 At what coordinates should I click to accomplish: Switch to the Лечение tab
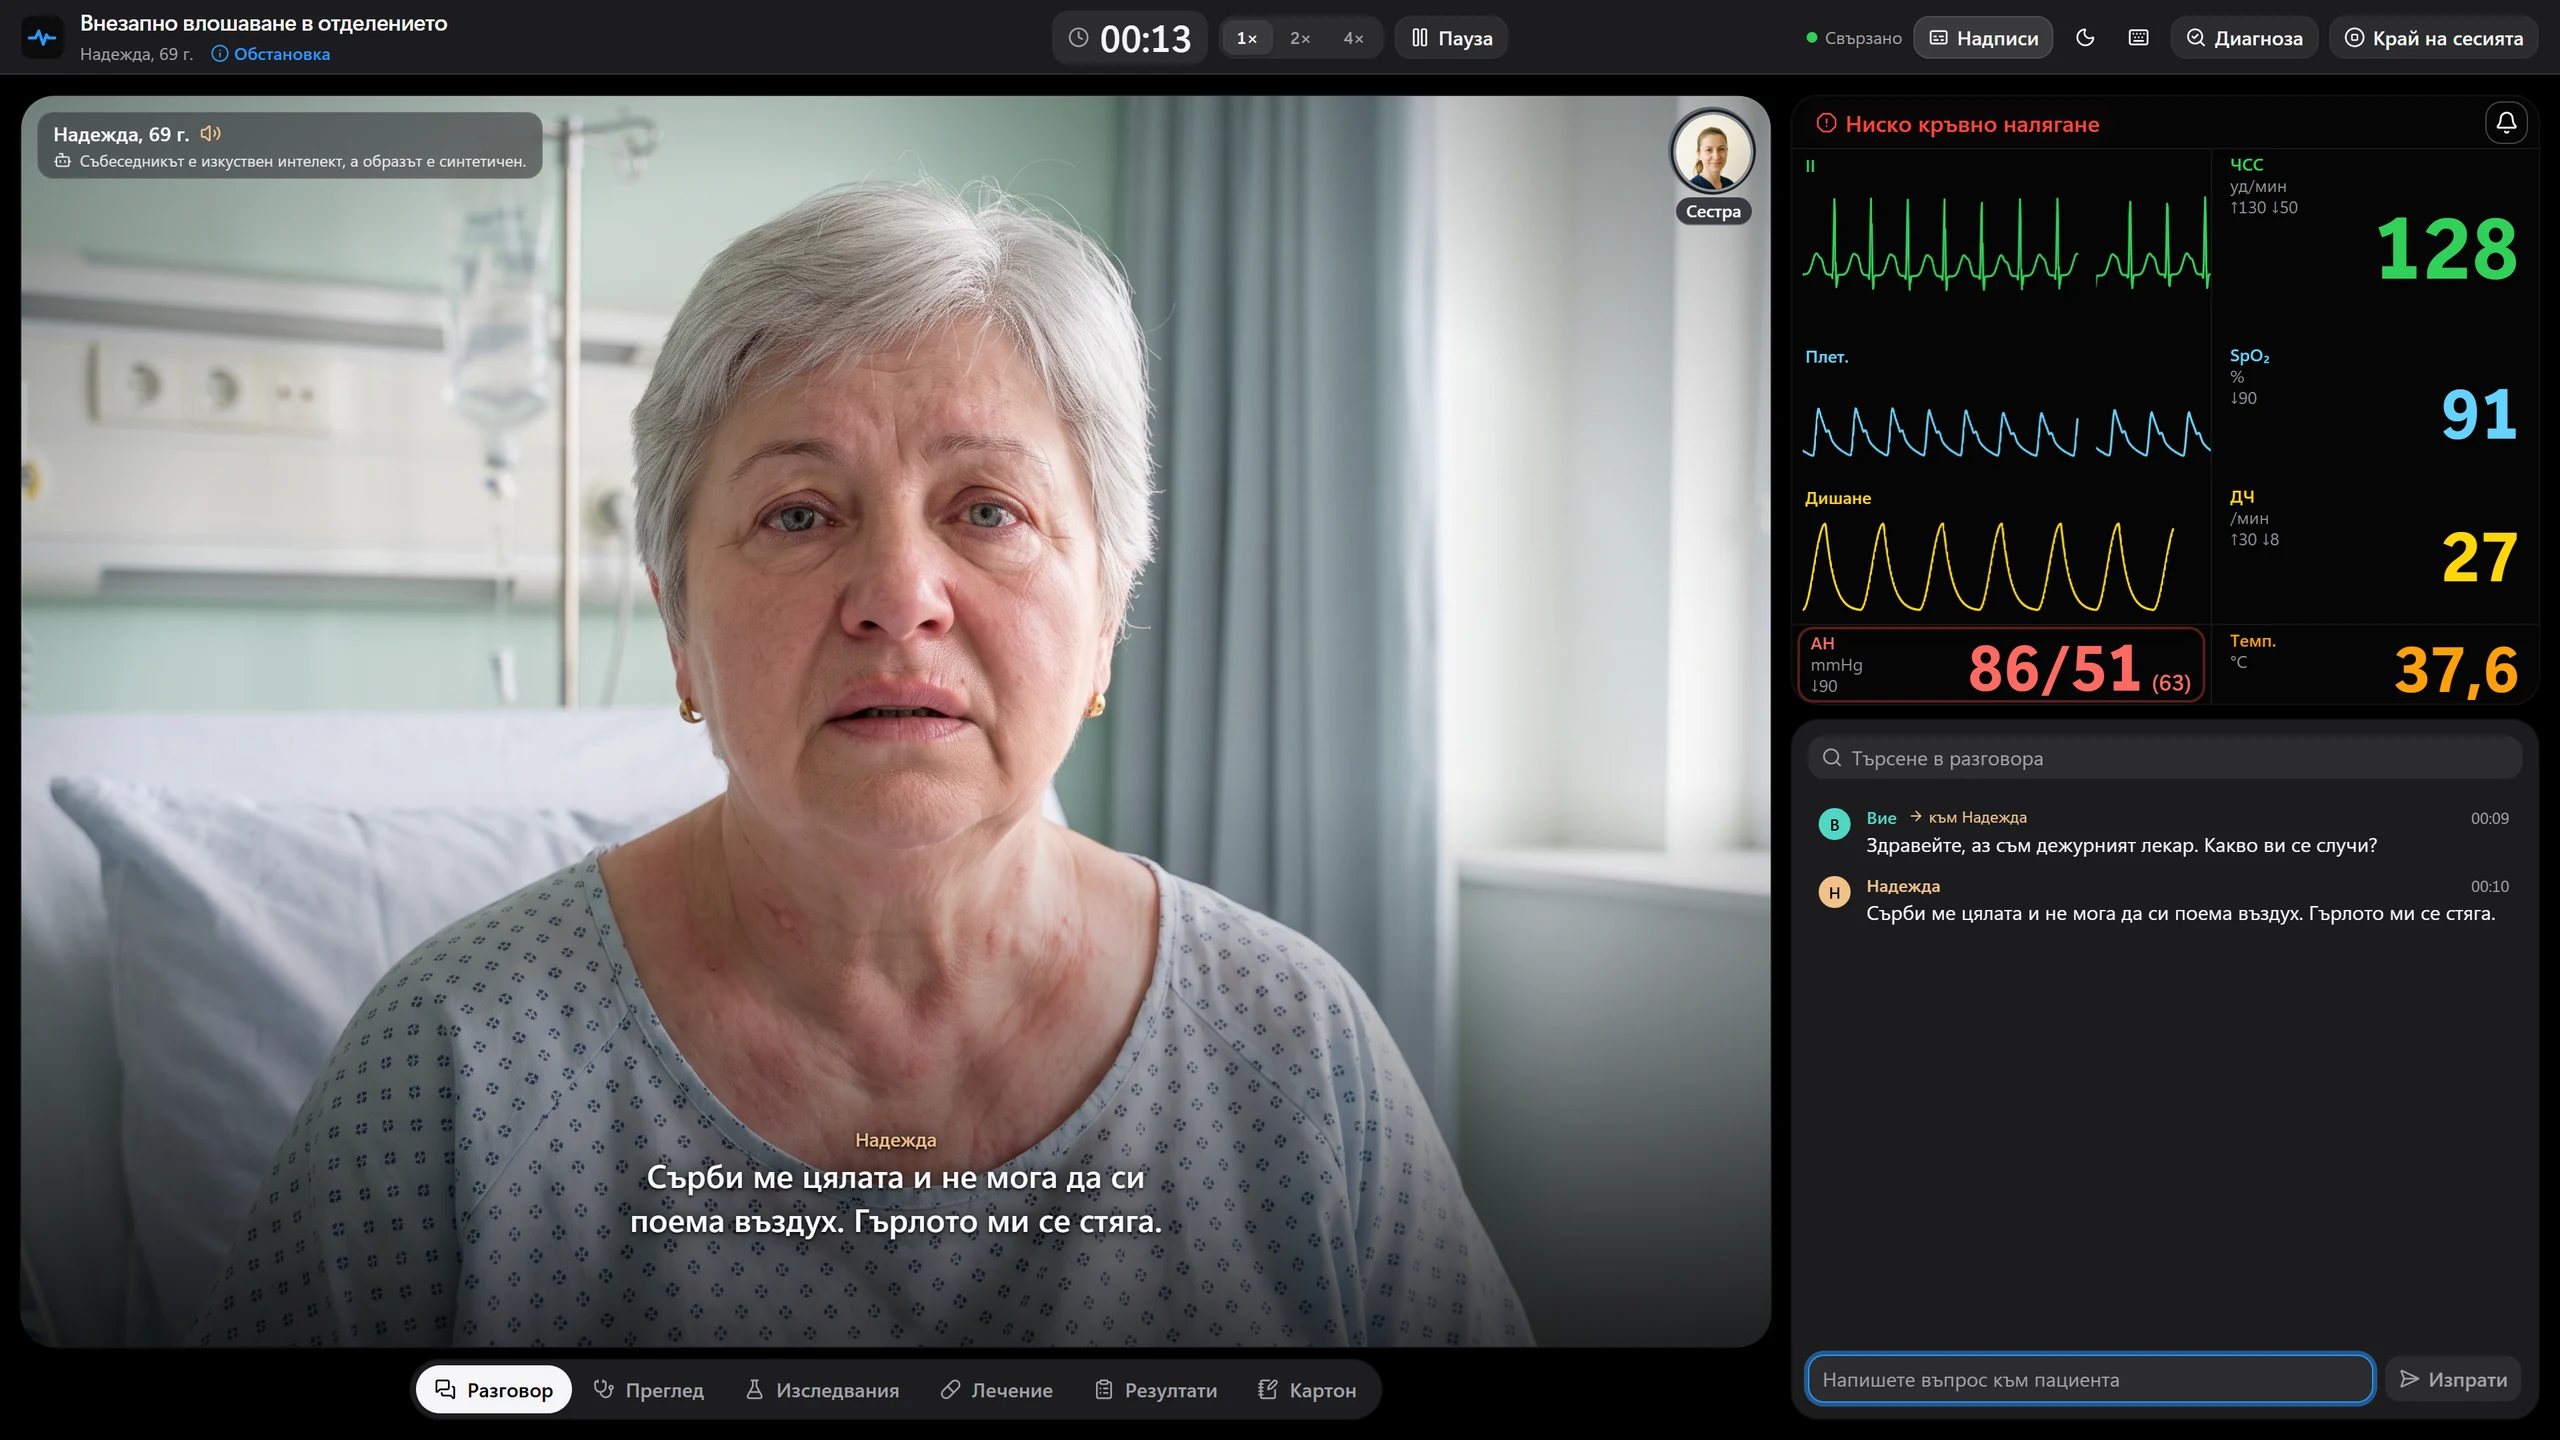996,1390
